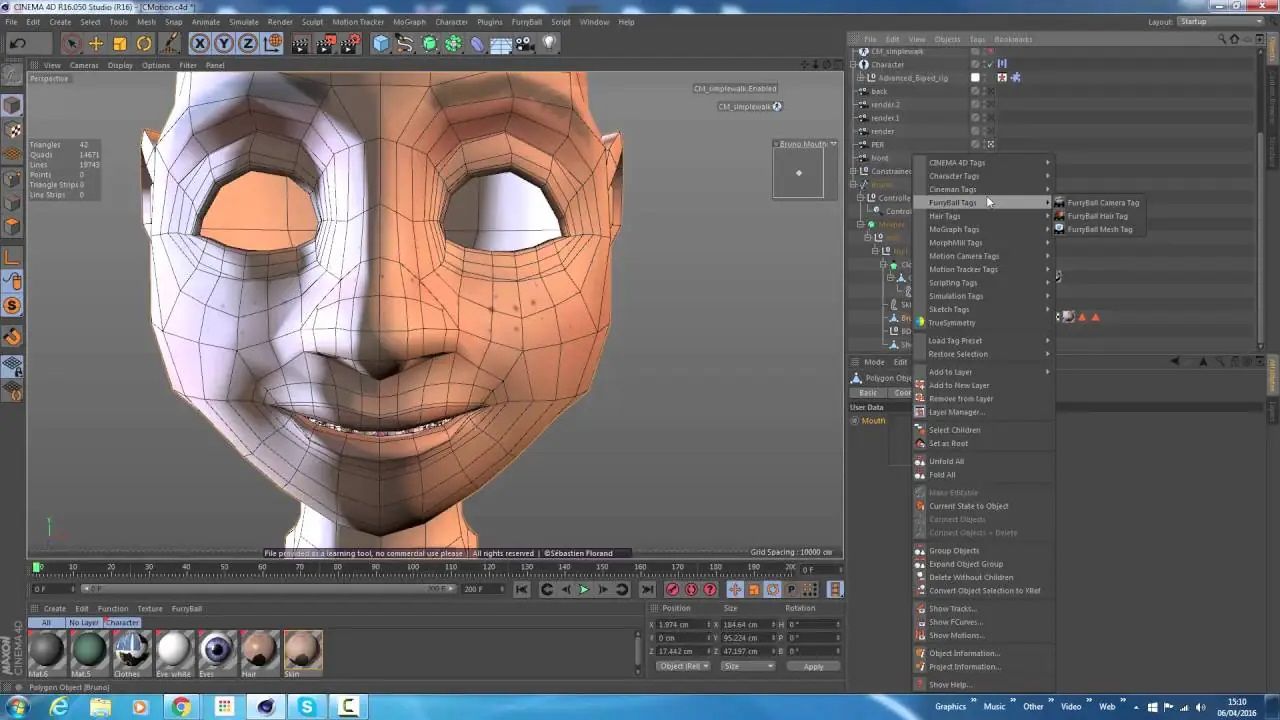
Task: Expand the Character object in Object Manager
Action: (x=852, y=64)
